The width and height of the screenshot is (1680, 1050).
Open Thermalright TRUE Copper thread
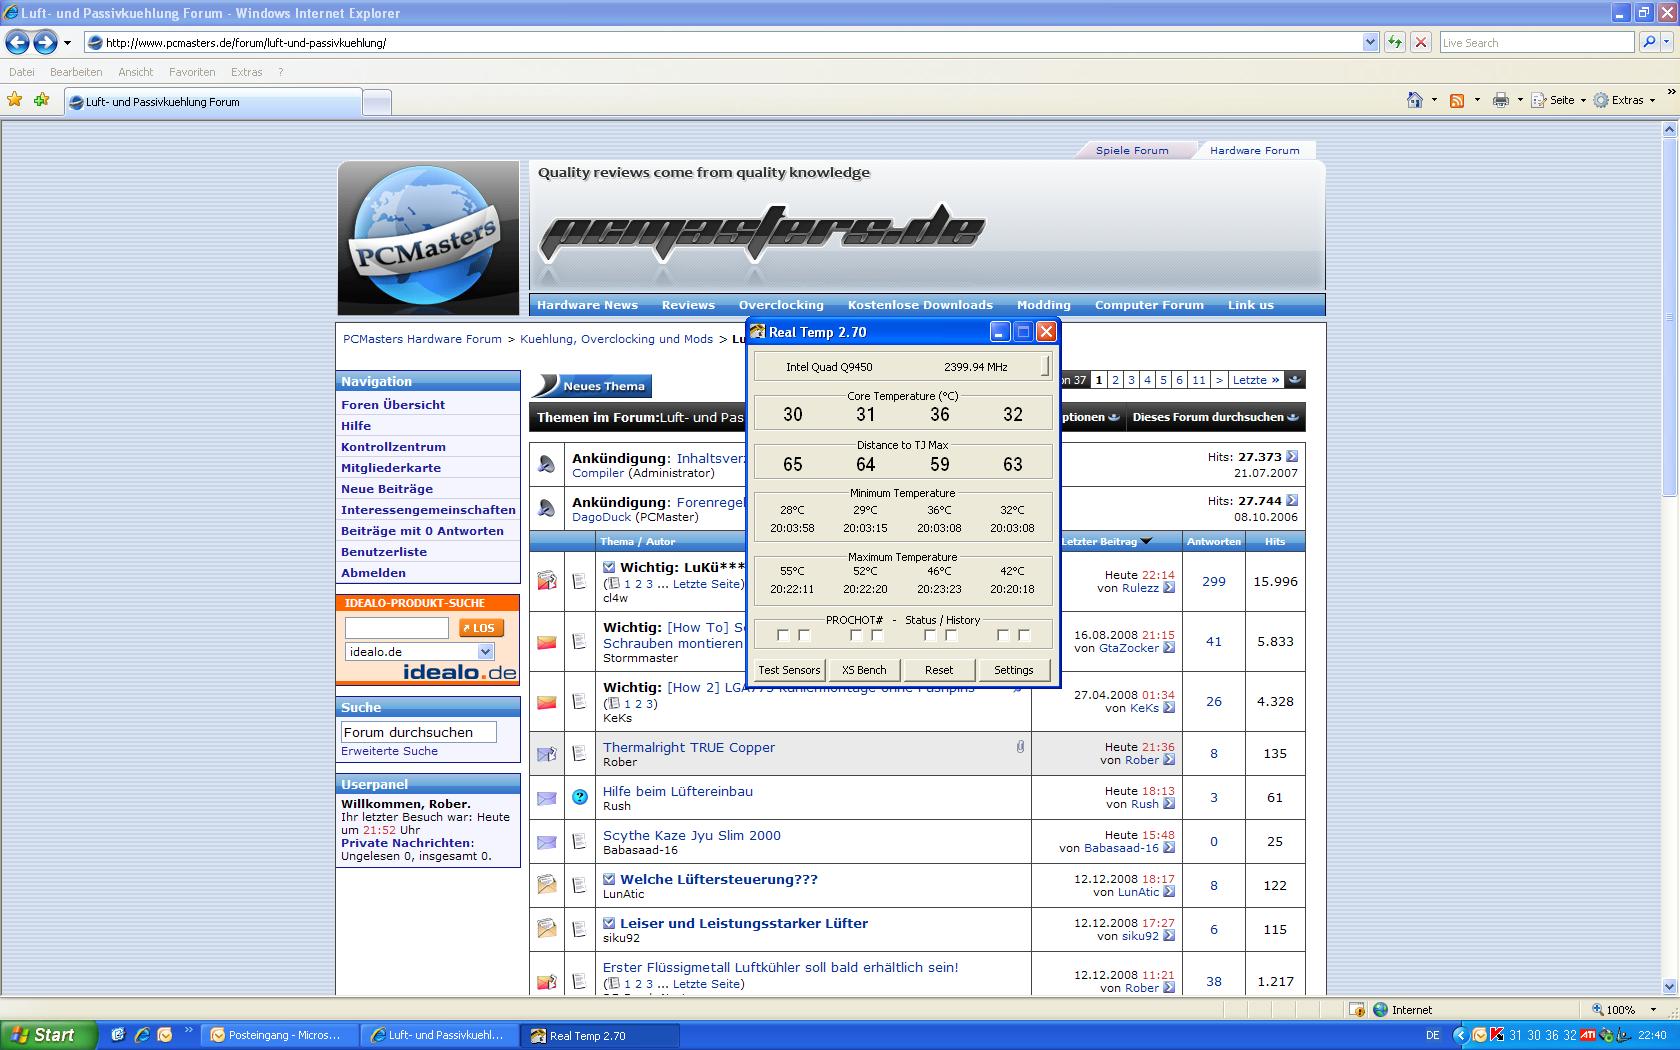689,747
